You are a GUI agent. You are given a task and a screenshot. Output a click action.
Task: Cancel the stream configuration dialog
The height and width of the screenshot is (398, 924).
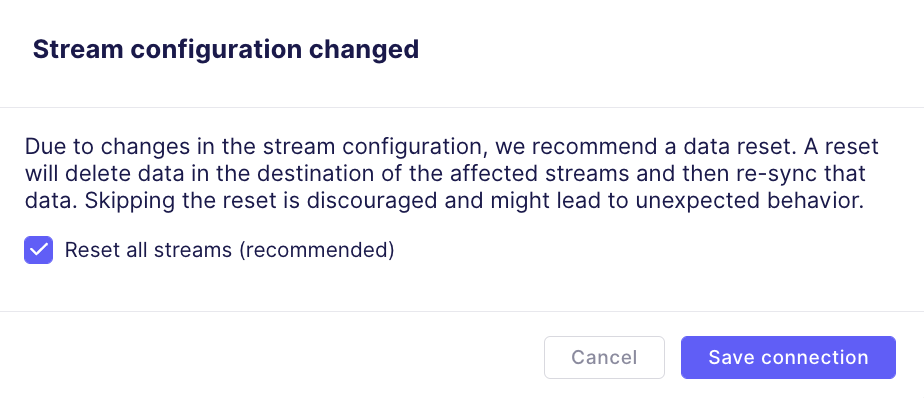tap(604, 357)
